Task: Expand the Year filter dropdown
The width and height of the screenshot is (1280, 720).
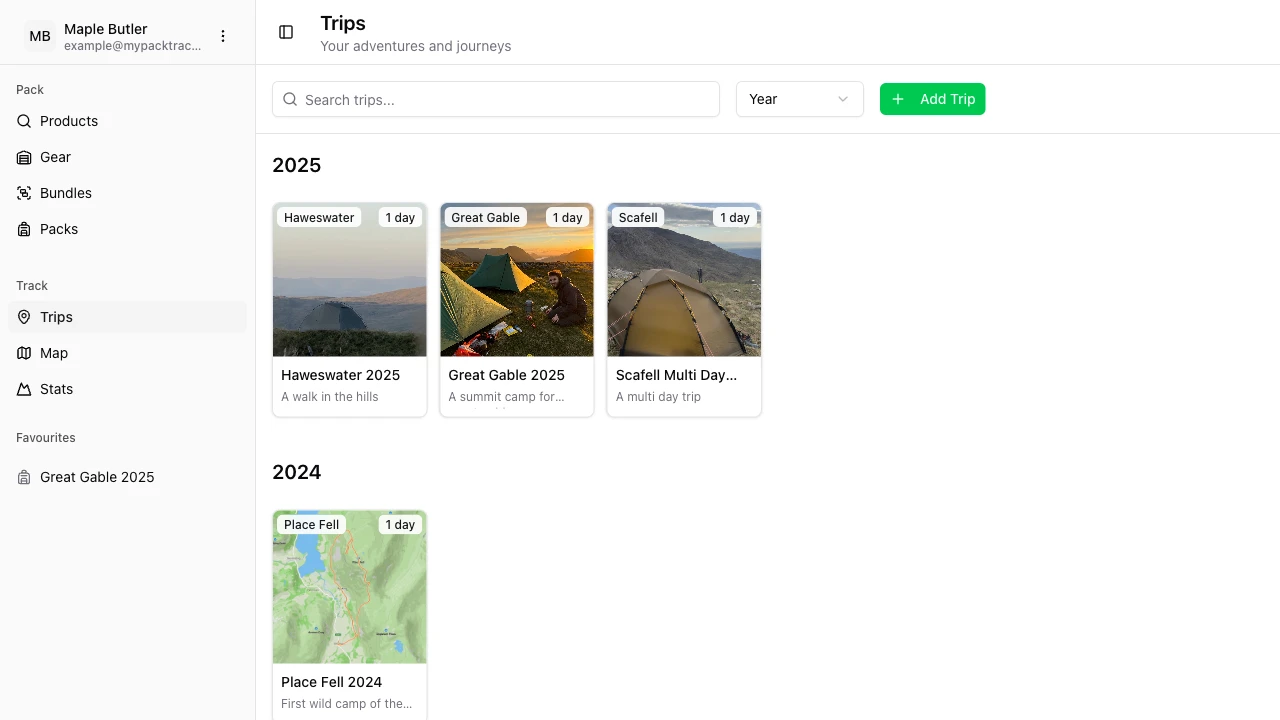Action: pyautogui.click(x=799, y=99)
